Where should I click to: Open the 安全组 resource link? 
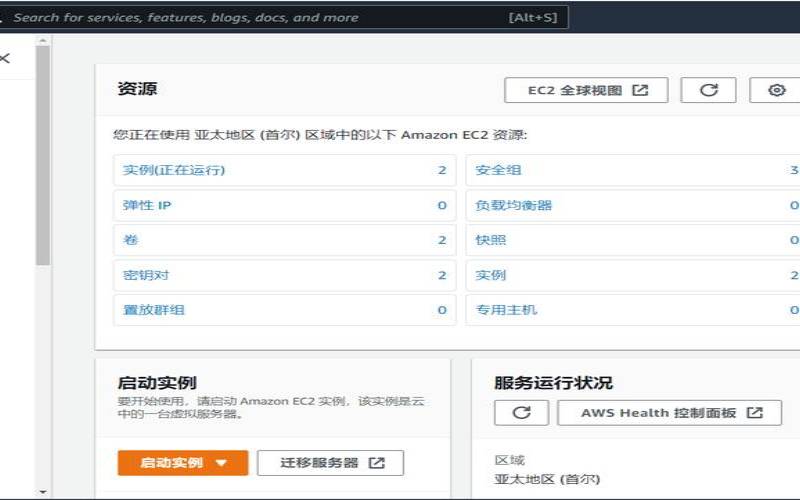click(498, 170)
